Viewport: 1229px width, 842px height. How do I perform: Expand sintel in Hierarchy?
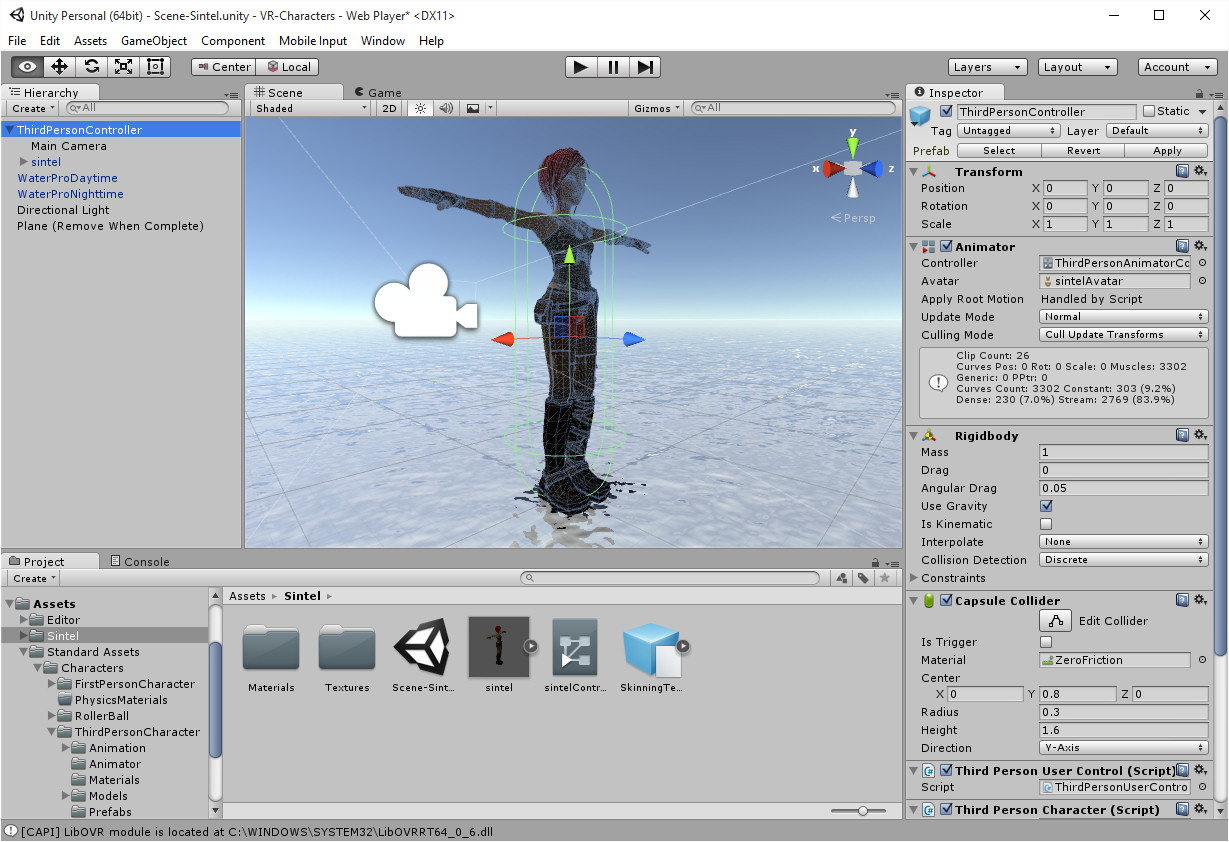24,162
